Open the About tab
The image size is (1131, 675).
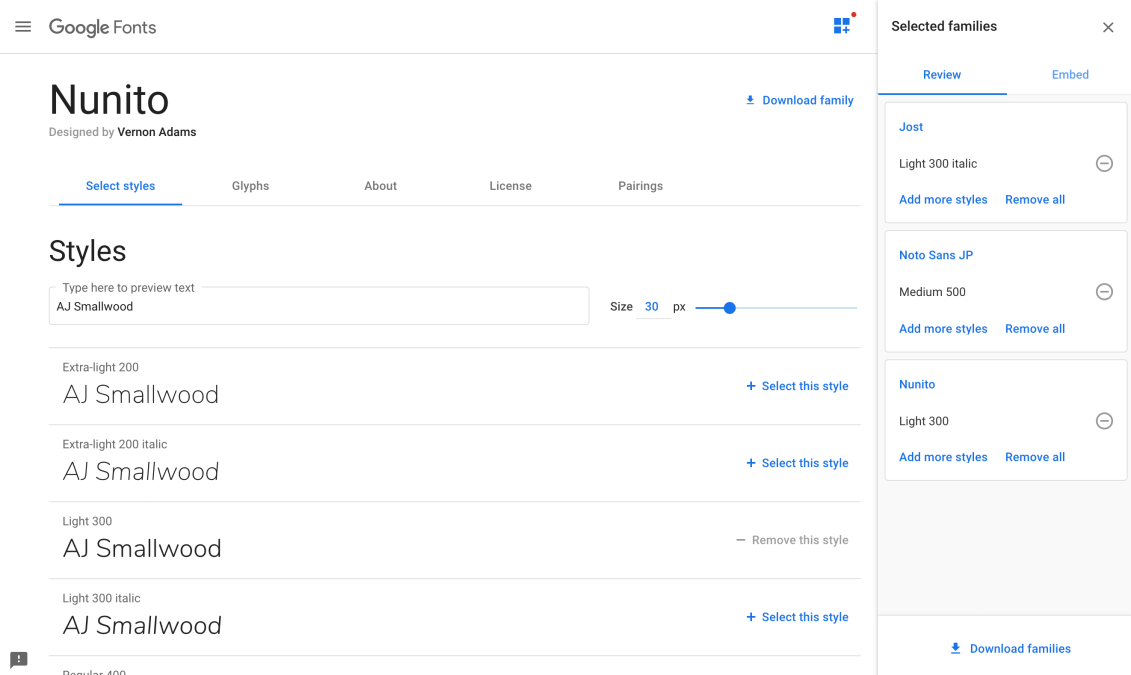point(380,186)
